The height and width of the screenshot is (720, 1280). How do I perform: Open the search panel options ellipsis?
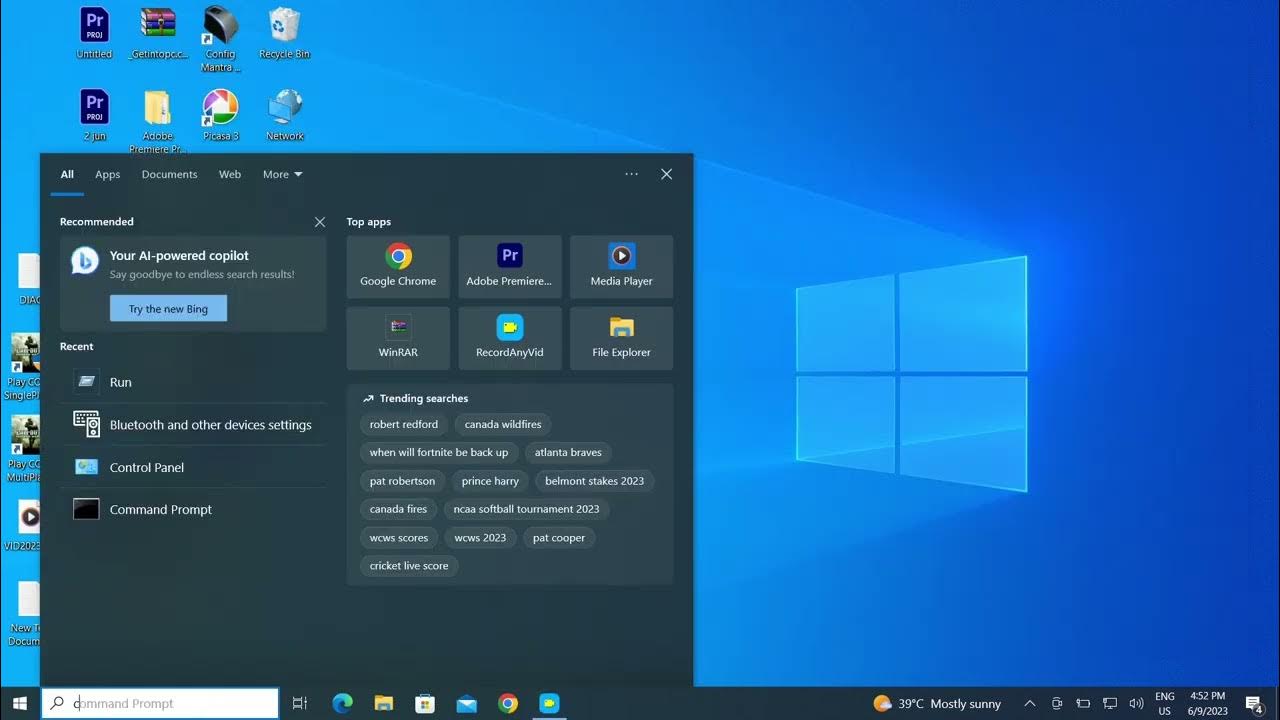(x=631, y=174)
